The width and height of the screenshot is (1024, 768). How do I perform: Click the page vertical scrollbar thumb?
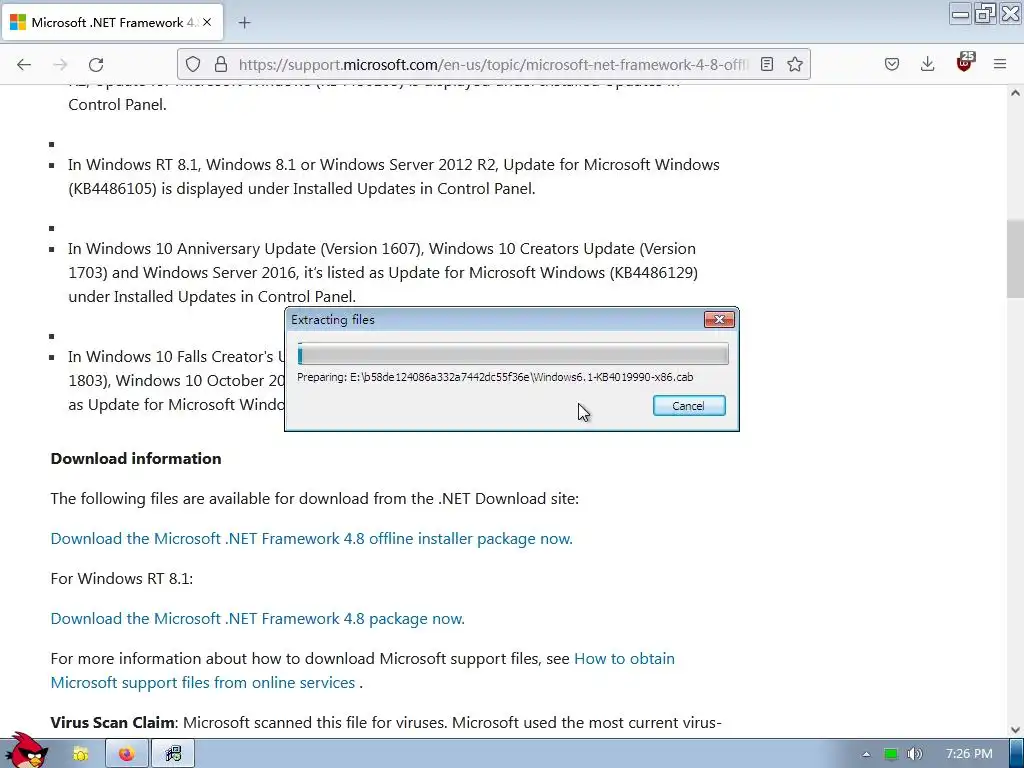click(1015, 259)
